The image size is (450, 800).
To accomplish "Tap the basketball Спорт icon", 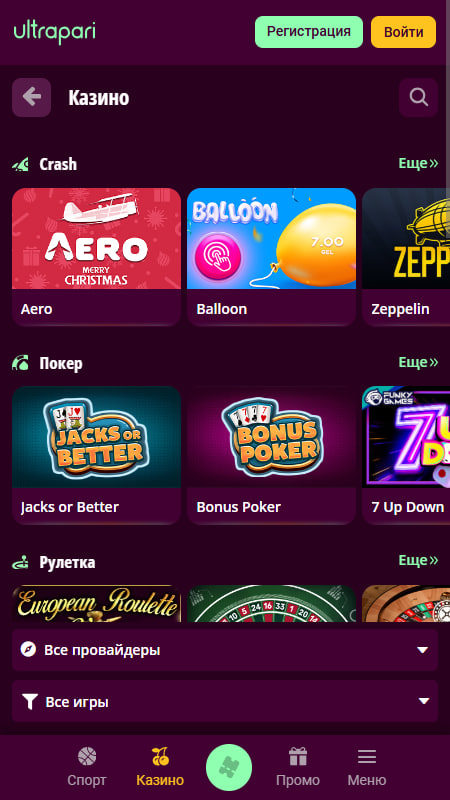I will click(x=87, y=757).
